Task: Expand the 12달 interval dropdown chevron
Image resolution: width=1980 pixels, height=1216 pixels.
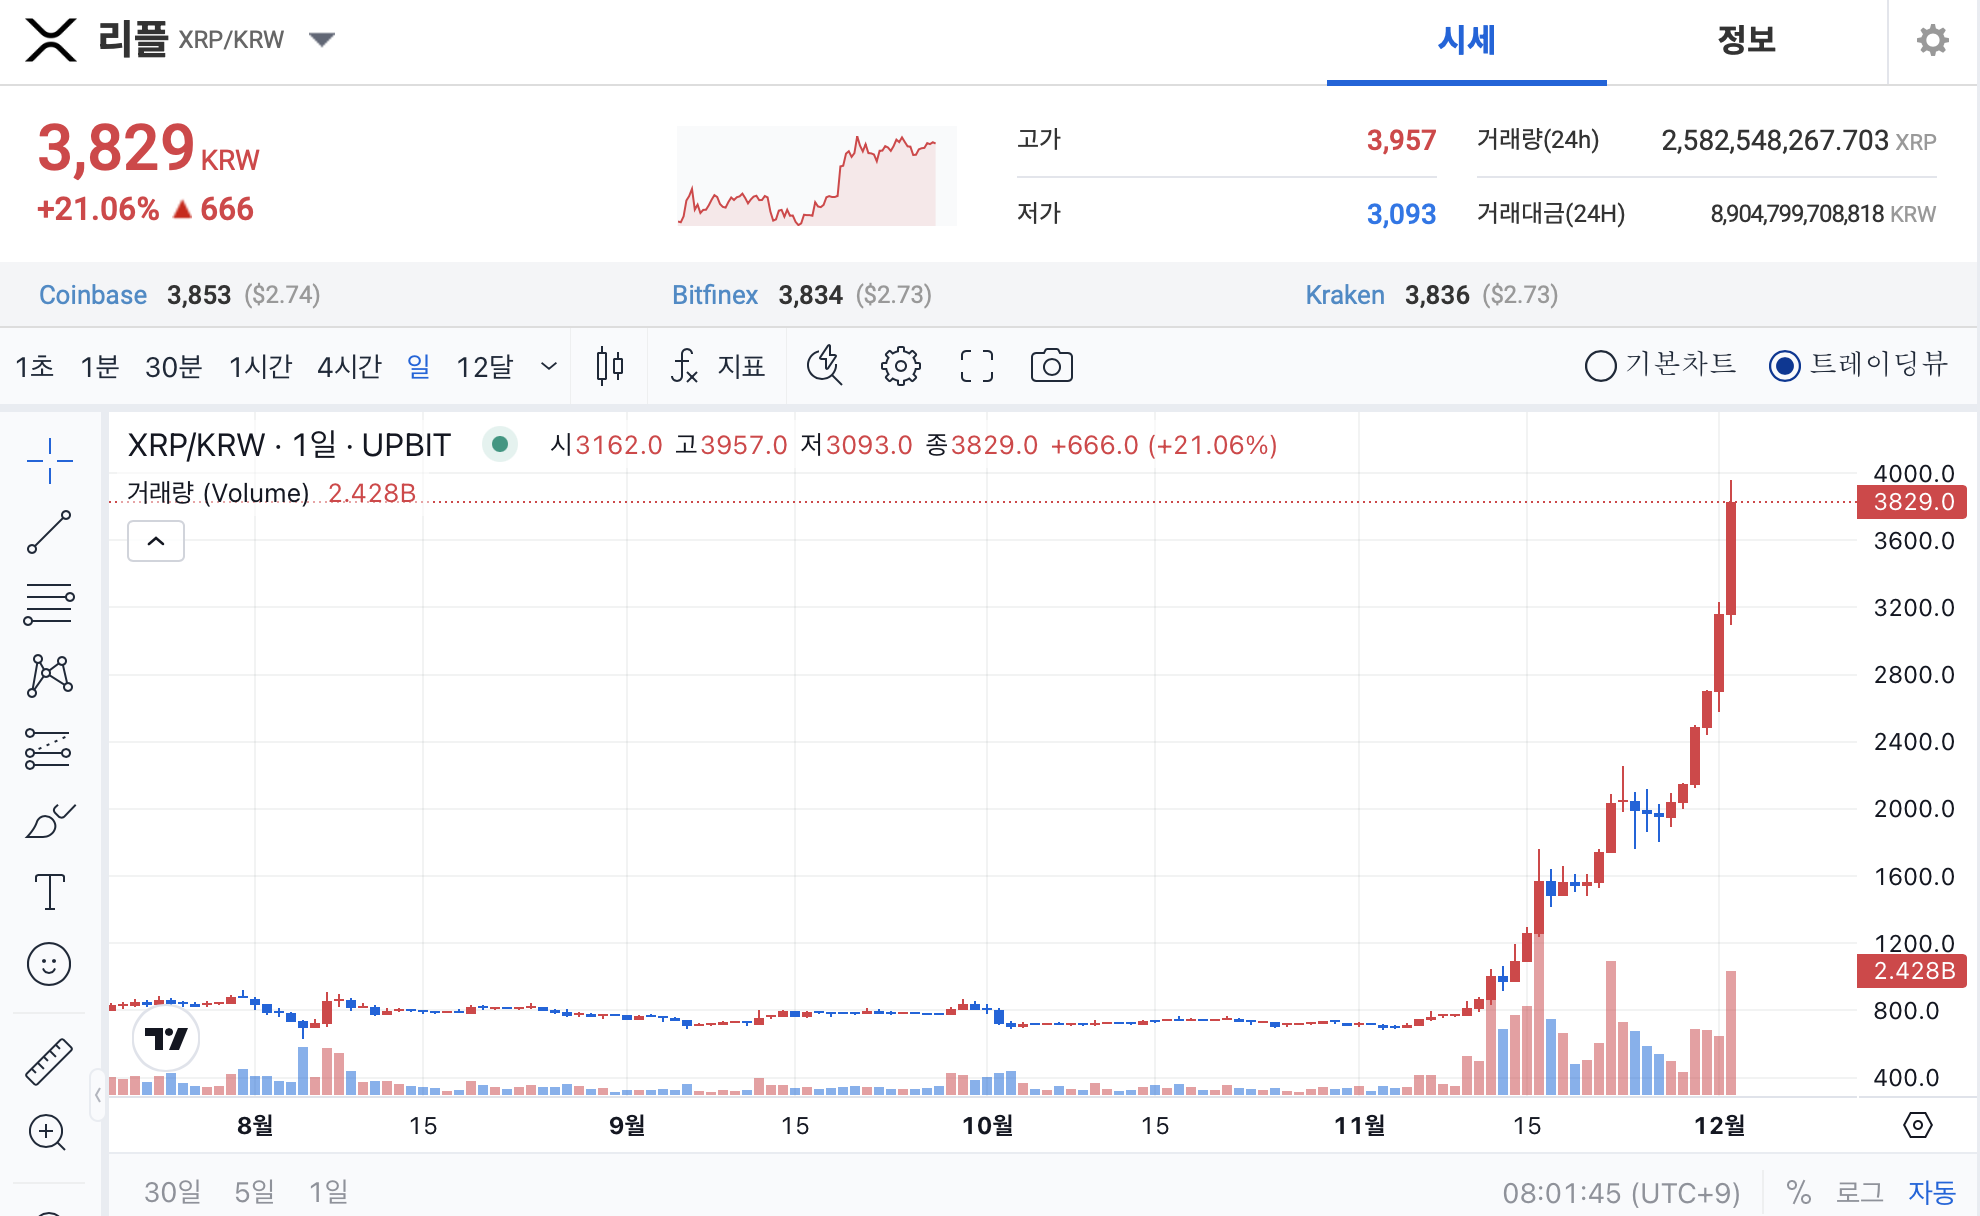Action: 548,366
